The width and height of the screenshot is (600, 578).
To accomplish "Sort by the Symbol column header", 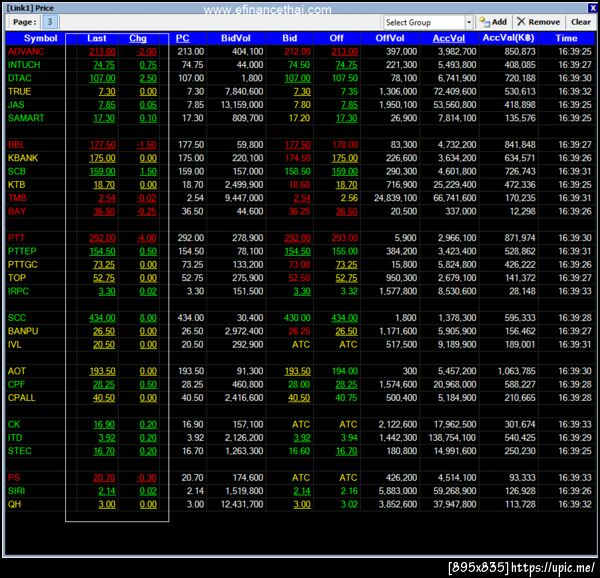I will click(x=40, y=38).
